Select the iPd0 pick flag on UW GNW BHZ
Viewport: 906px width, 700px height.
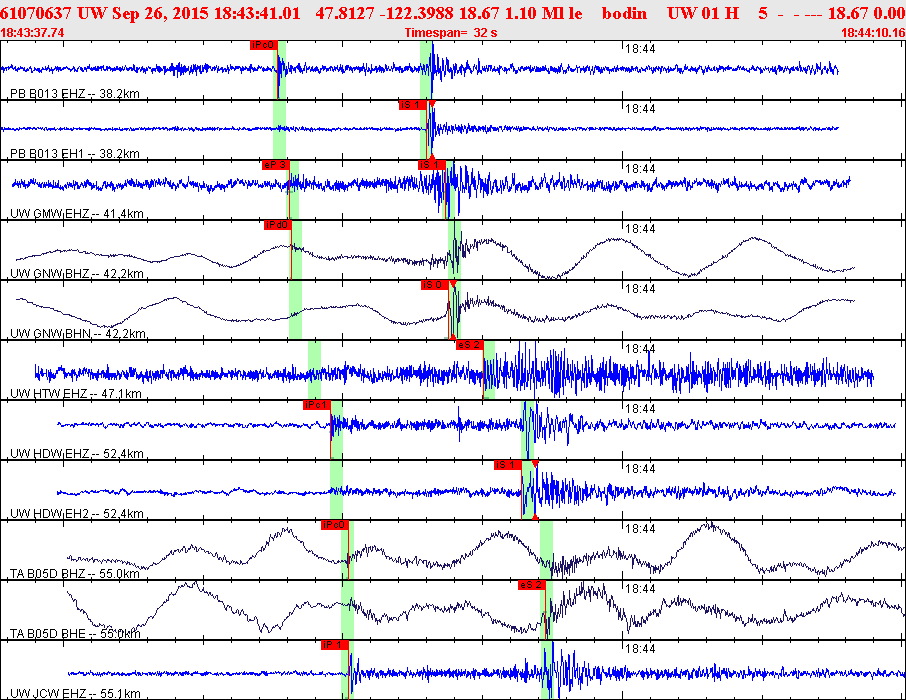(277, 225)
